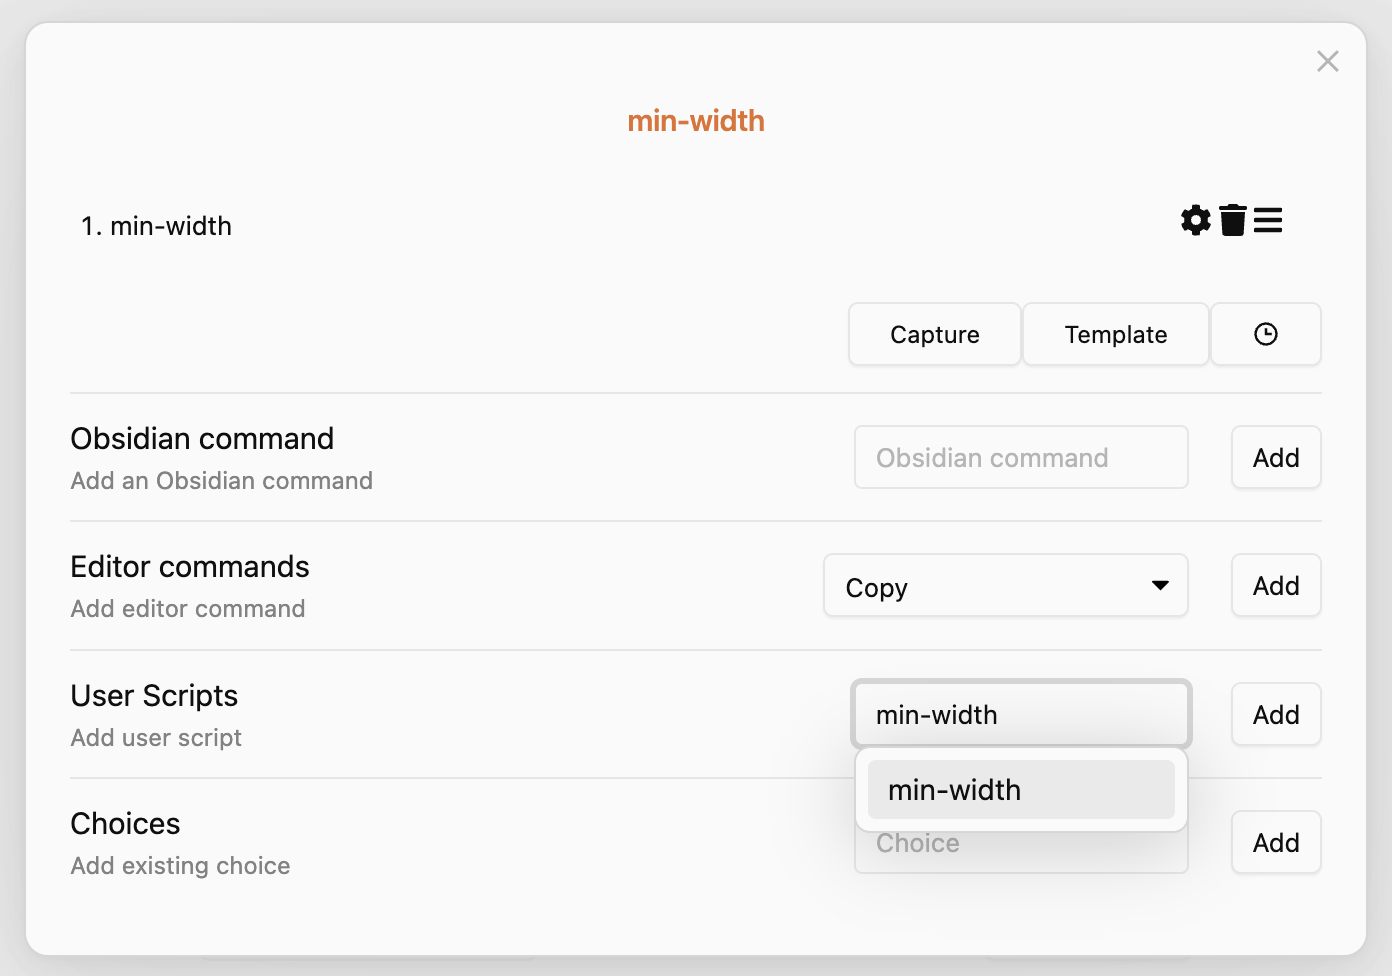This screenshot has width=1392, height=976.
Task: Add the Copy editor command
Action: pyautogui.click(x=1276, y=585)
